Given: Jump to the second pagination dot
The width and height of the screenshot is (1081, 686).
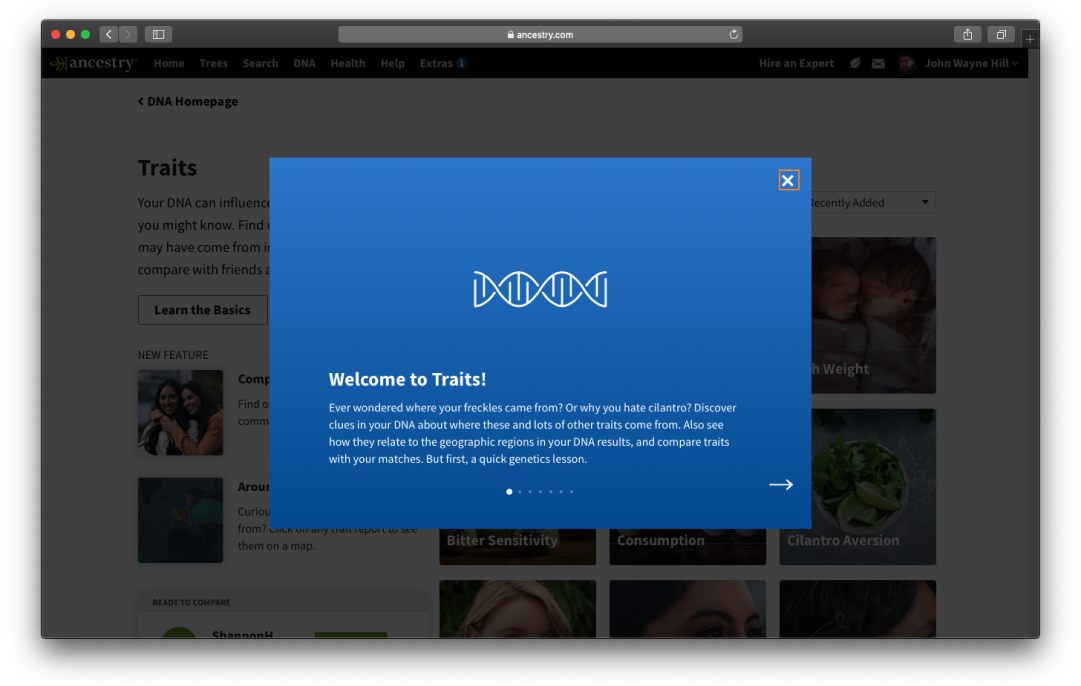Looking at the screenshot, I should [520, 492].
